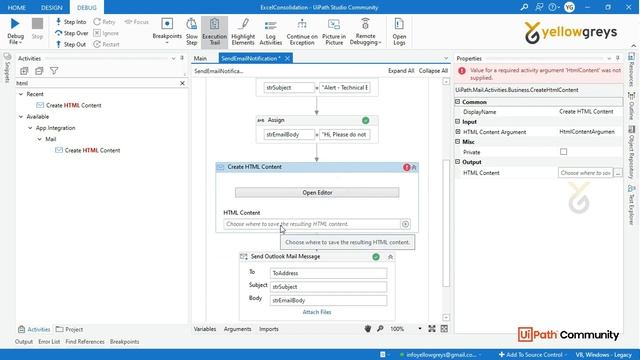Collapse the Send Outlook Mail Message activity

coord(390,257)
